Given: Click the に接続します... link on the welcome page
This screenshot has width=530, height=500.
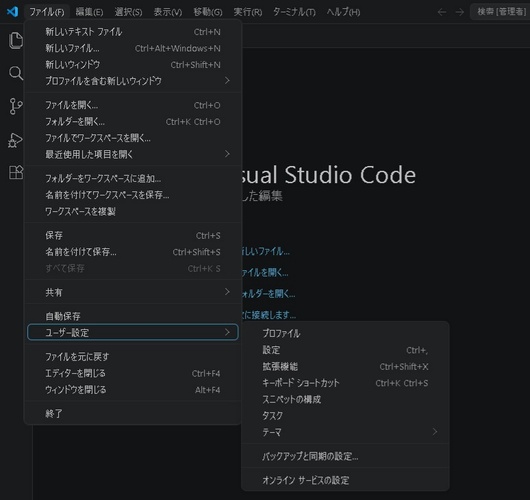Looking at the screenshot, I should (x=269, y=315).
